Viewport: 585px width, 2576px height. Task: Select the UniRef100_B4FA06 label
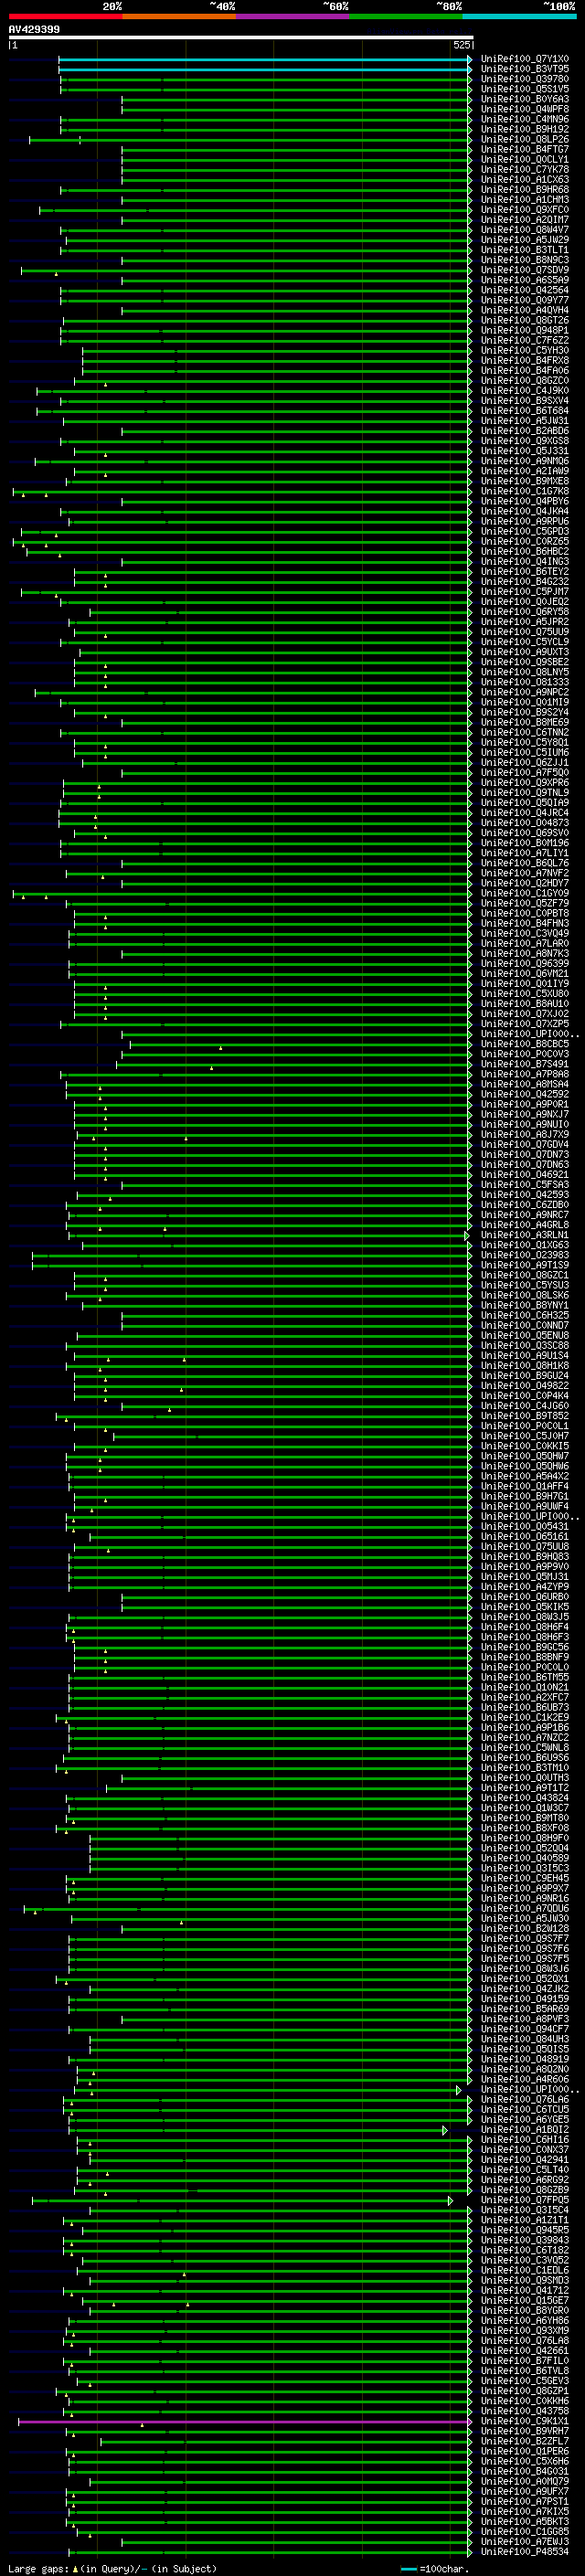coord(525,371)
